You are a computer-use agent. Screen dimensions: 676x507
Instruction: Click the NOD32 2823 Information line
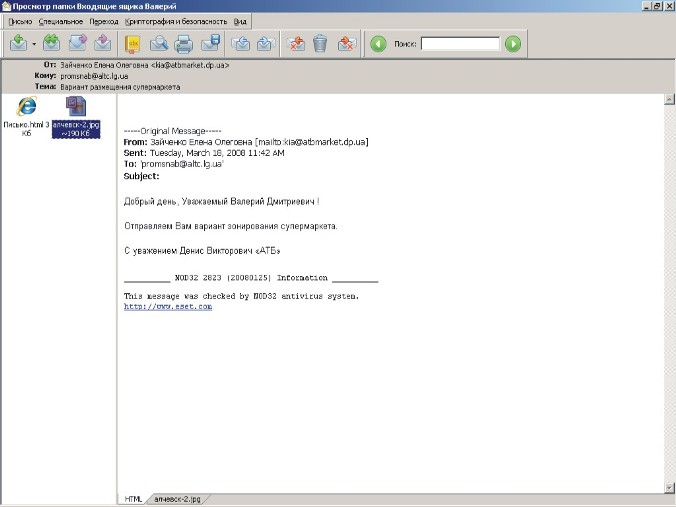pos(251,278)
